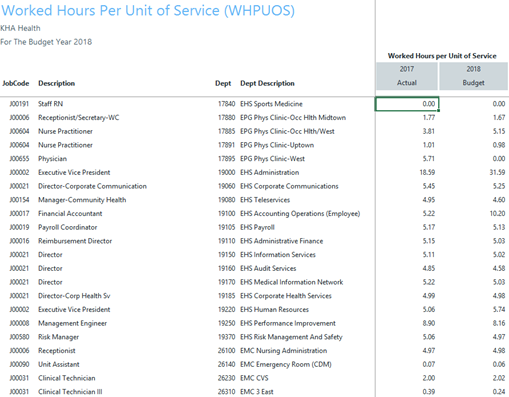Click the Worked Hours per Unit of Service group header
The height and width of the screenshot is (397, 509).
pos(442,56)
